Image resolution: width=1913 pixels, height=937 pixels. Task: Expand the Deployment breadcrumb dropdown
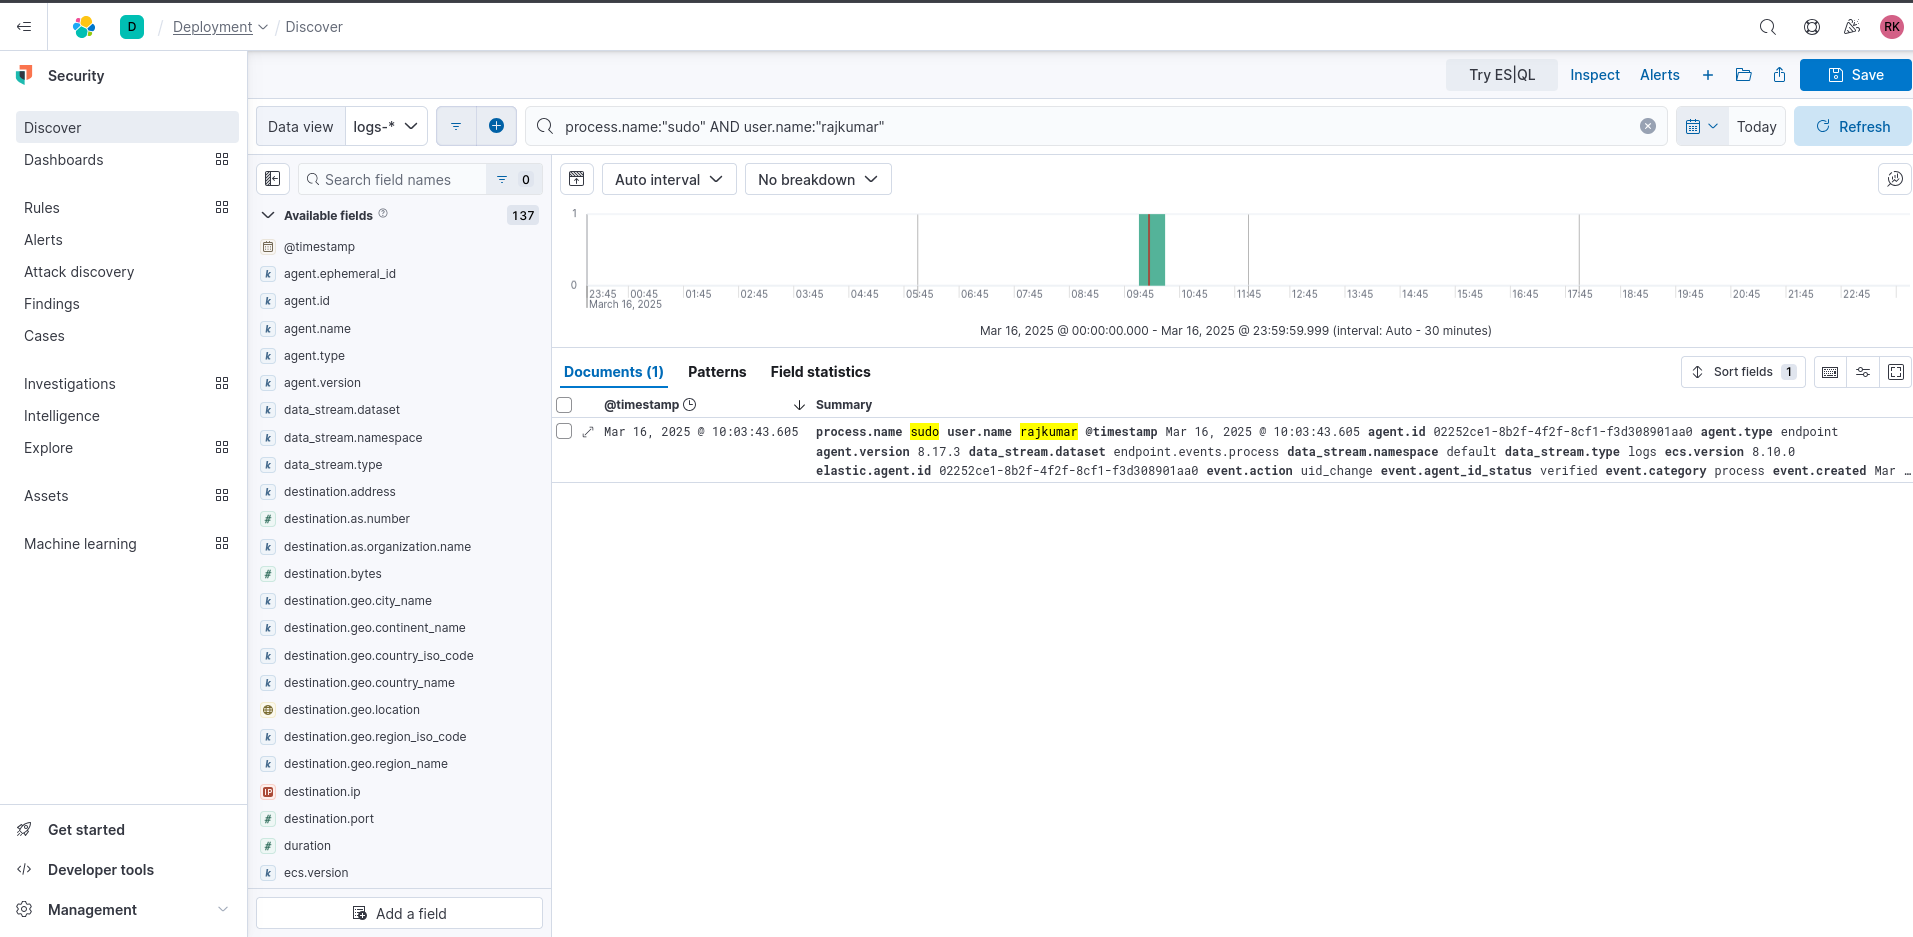coord(220,27)
